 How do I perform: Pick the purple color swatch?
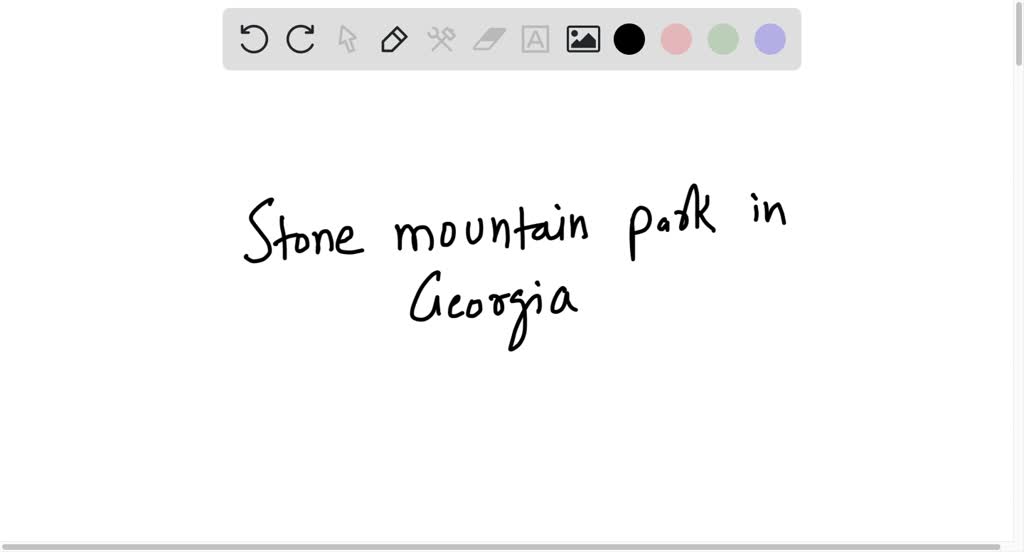click(x=770, y=39)
